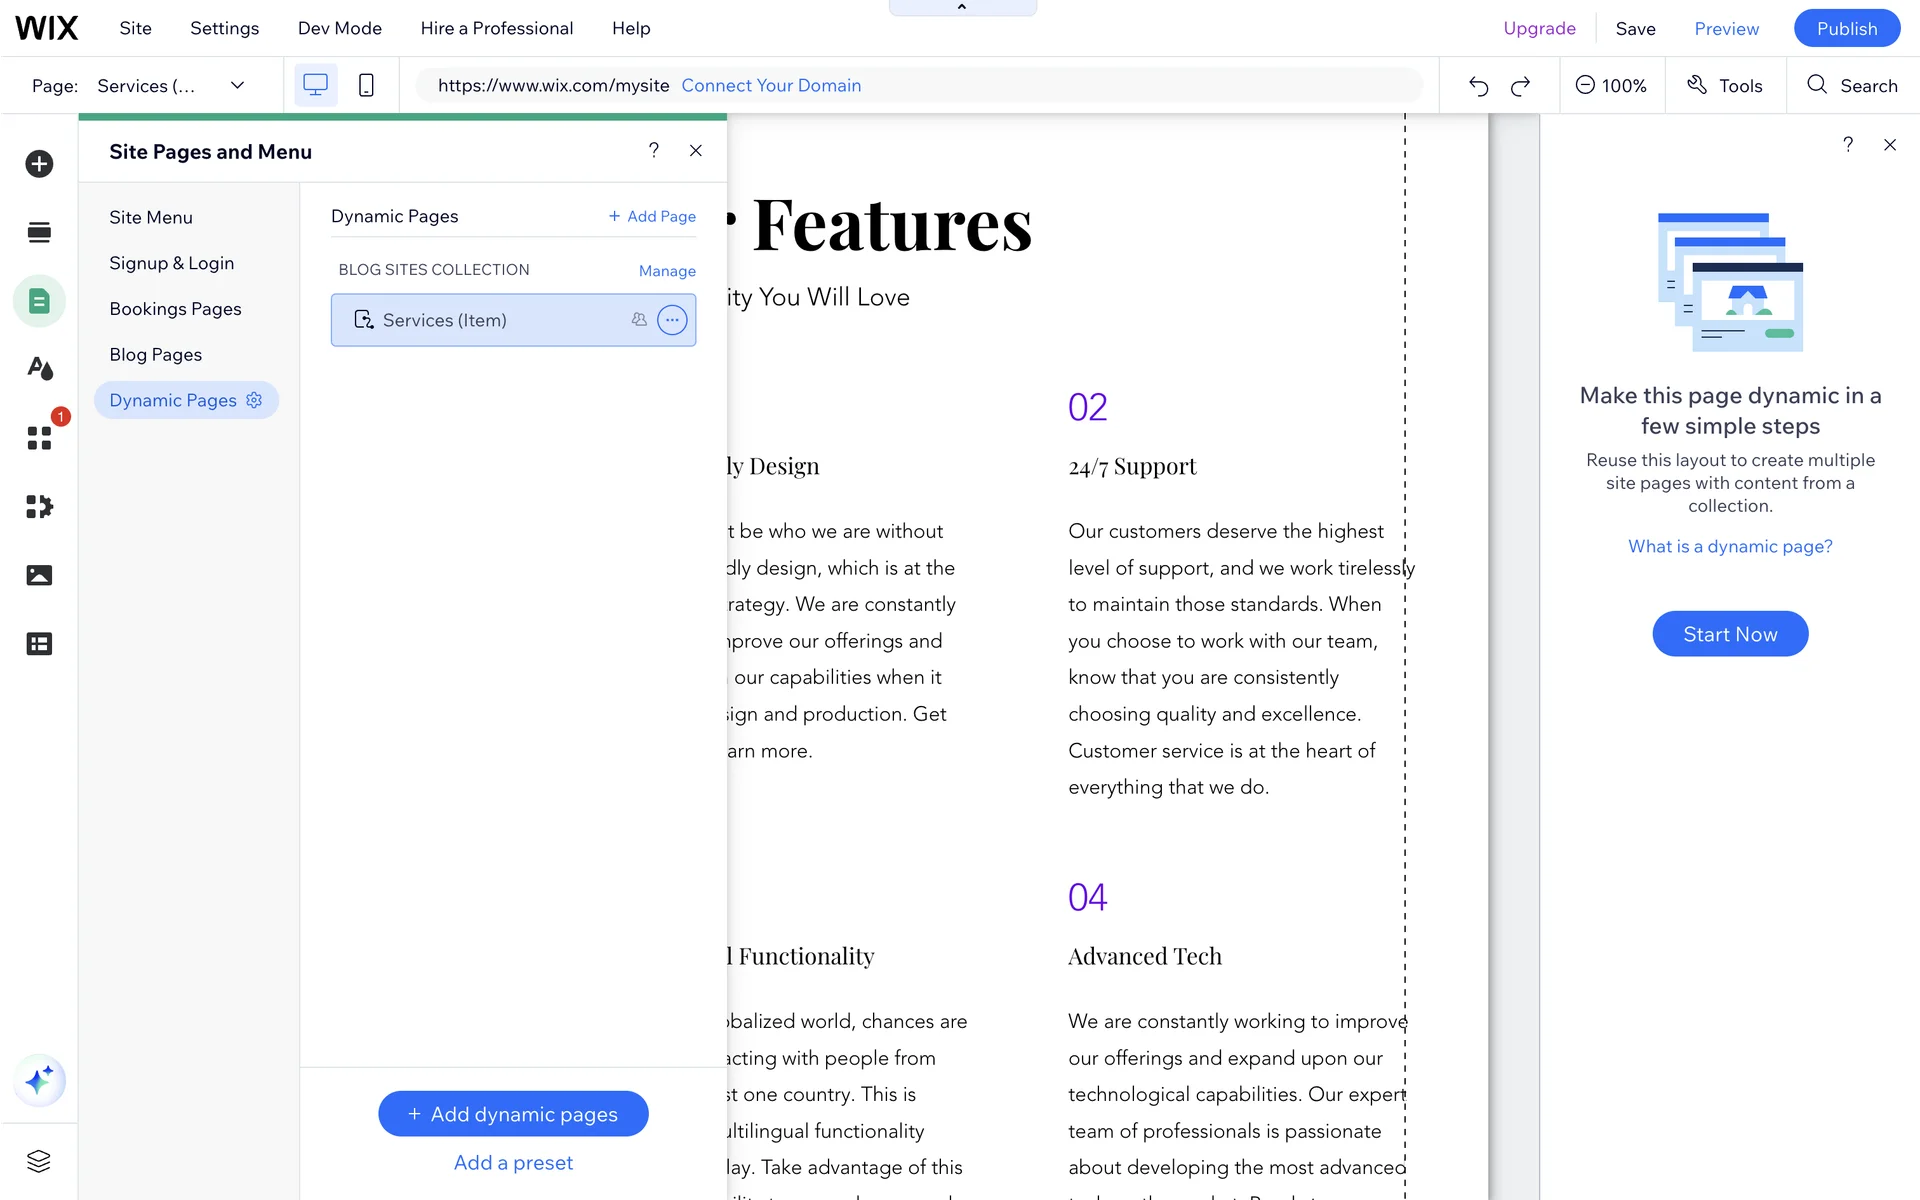Click the Add dynamic pages button

point(513,1114)
